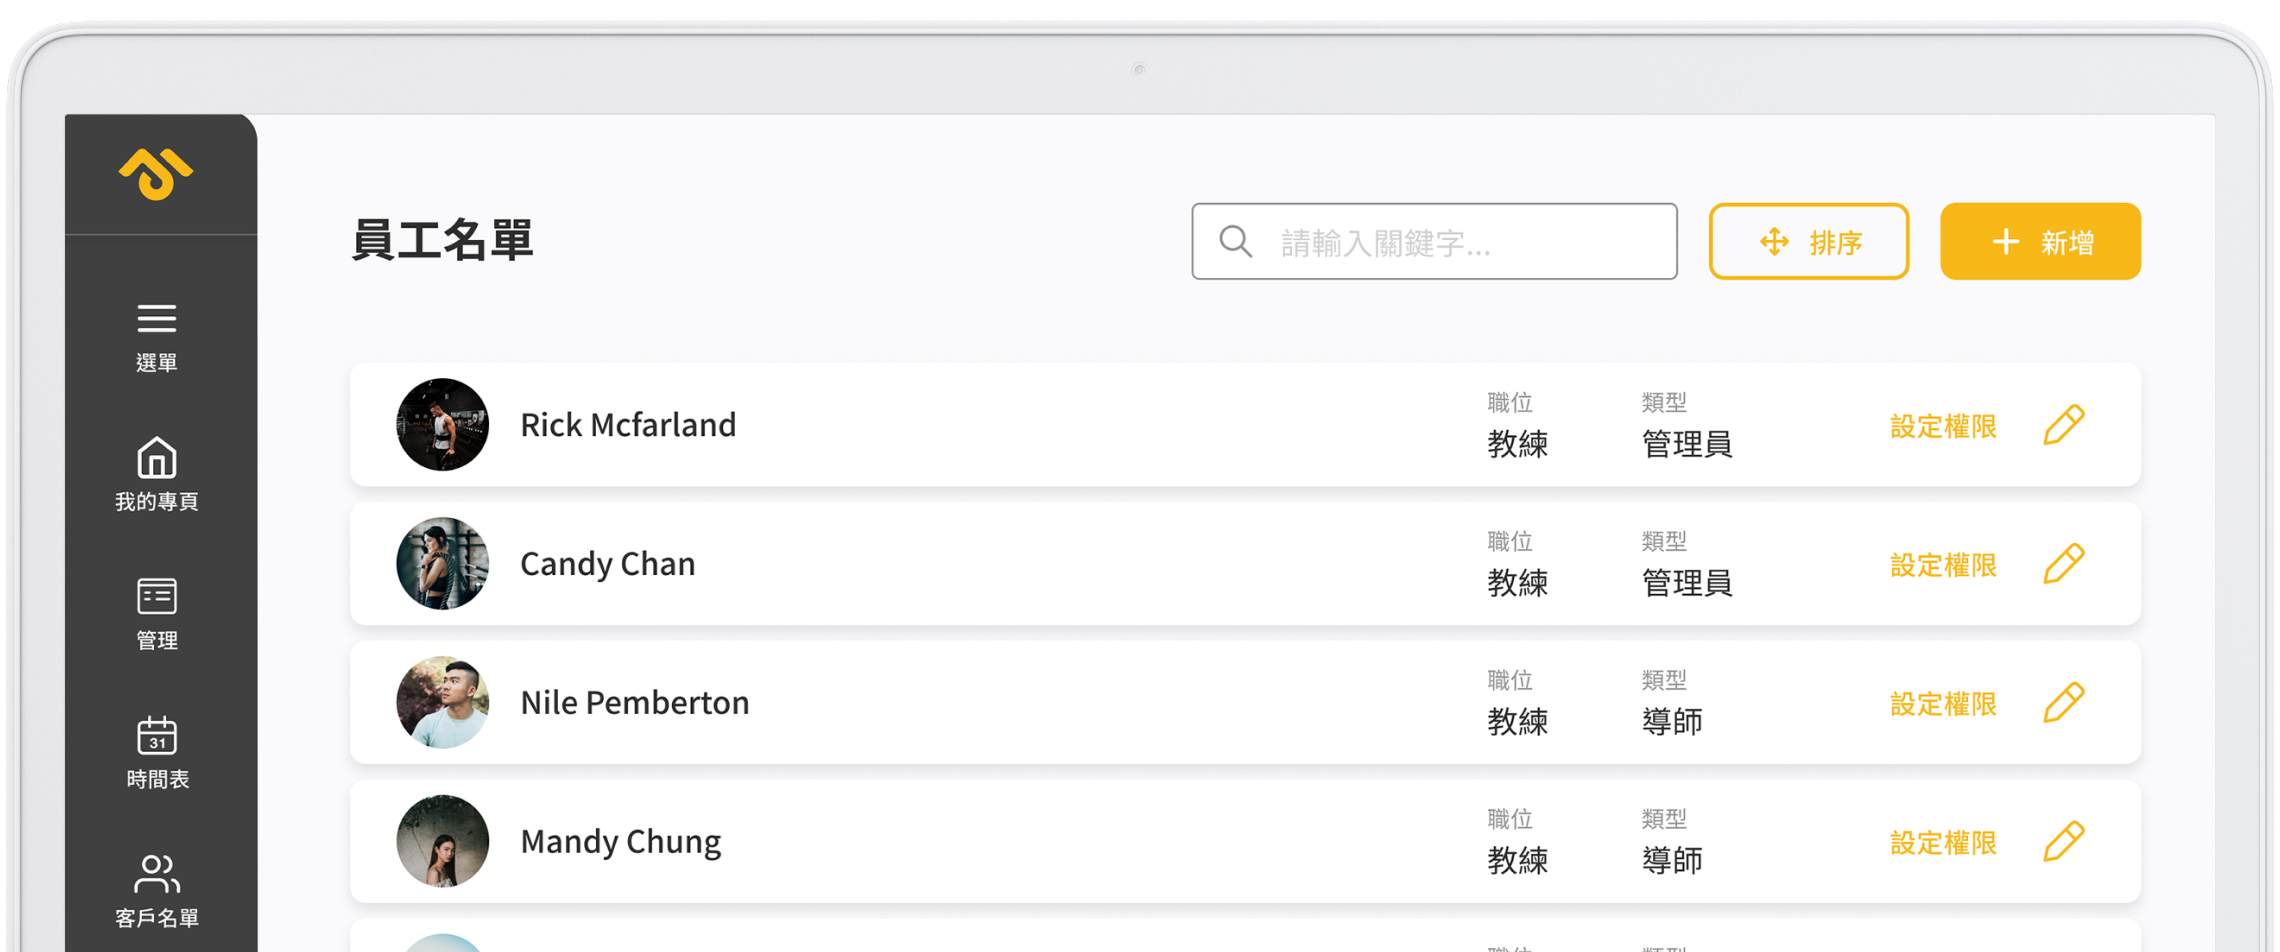The image size is (2280, 952).
Task: Edit Rick Mcfarland using pencil icon
Action: (2064, 425)
